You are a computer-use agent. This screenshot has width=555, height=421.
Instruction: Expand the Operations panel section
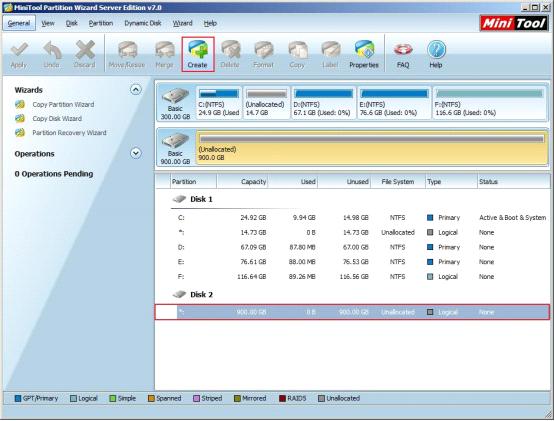point(136,153)
